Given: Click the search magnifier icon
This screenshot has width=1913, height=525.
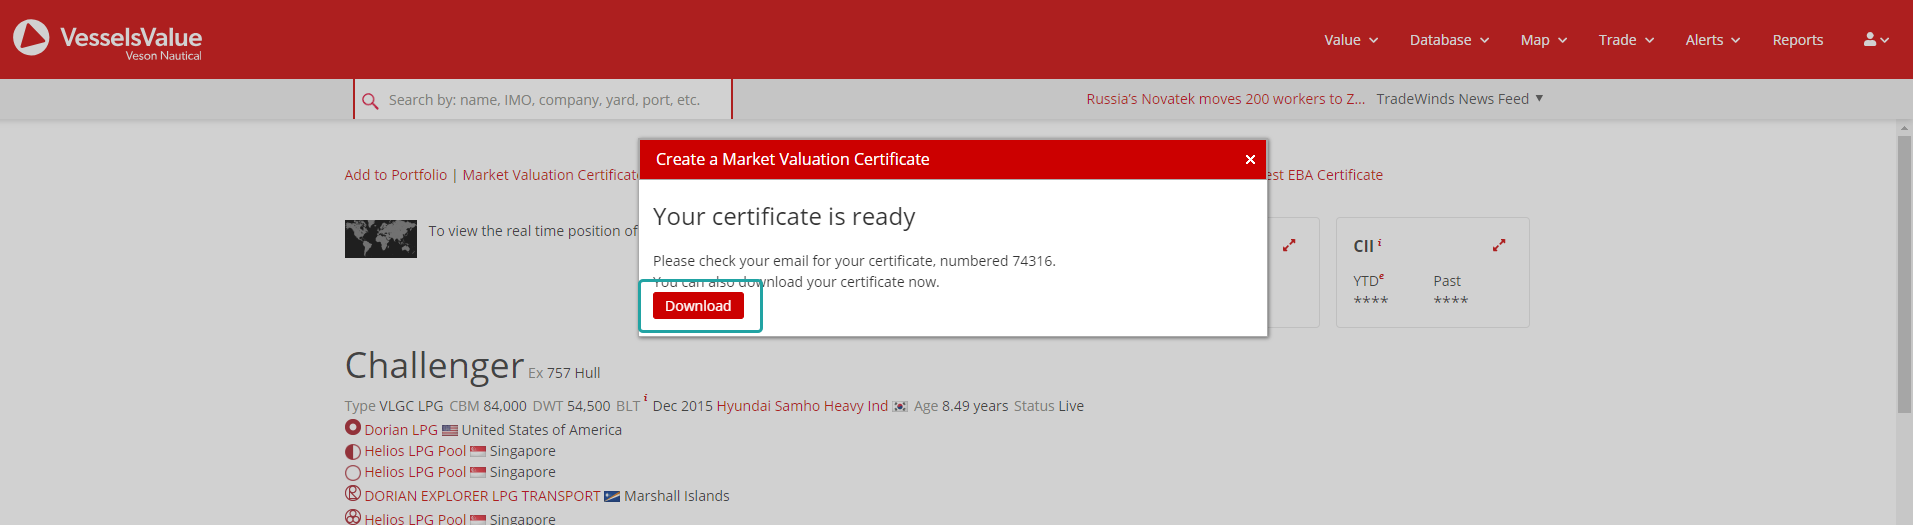Looking at the screenshot, I should (x=370, y=101).
